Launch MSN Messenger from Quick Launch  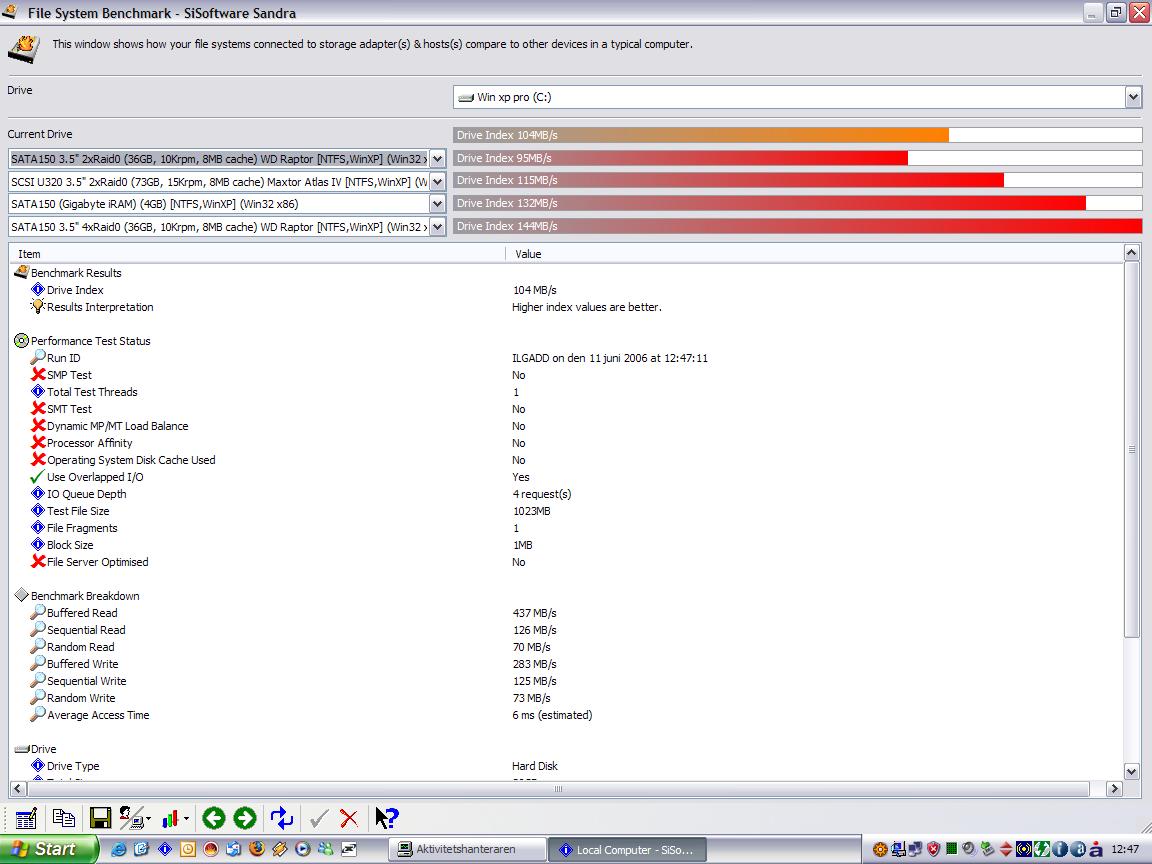tap(325, 849)
